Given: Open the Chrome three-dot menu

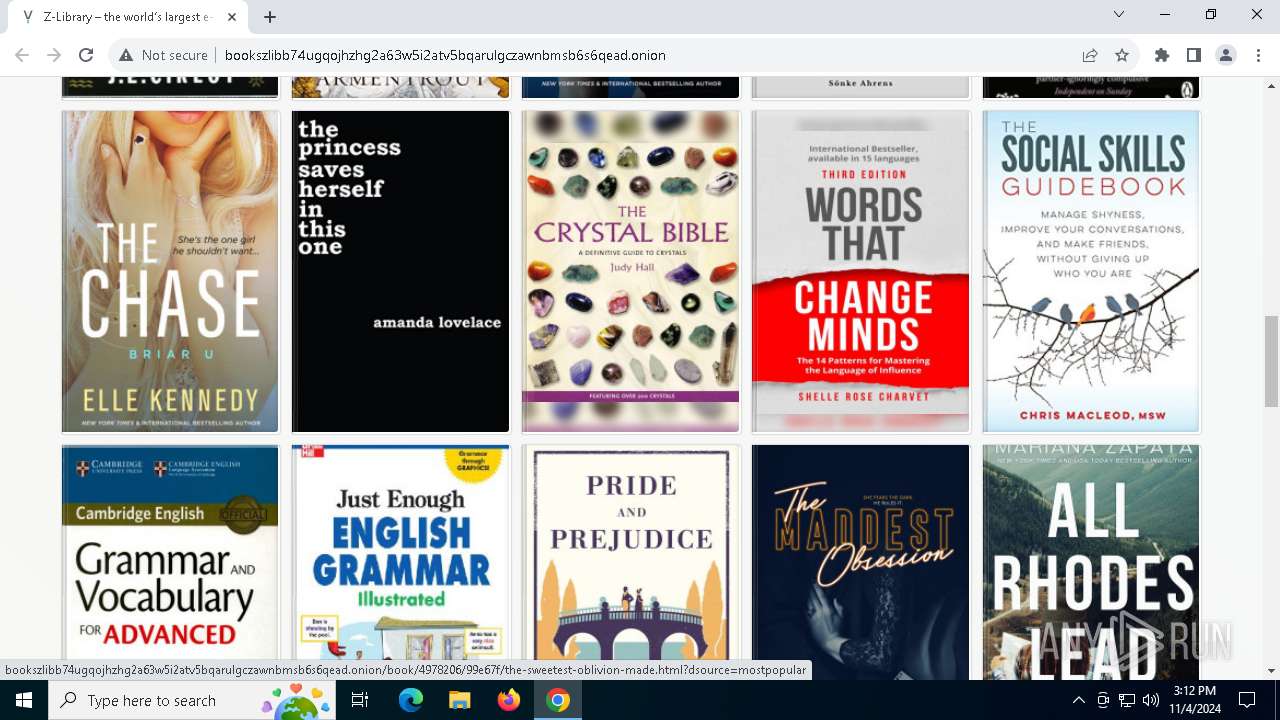Looking at the screenshot, I should 1258,55.
